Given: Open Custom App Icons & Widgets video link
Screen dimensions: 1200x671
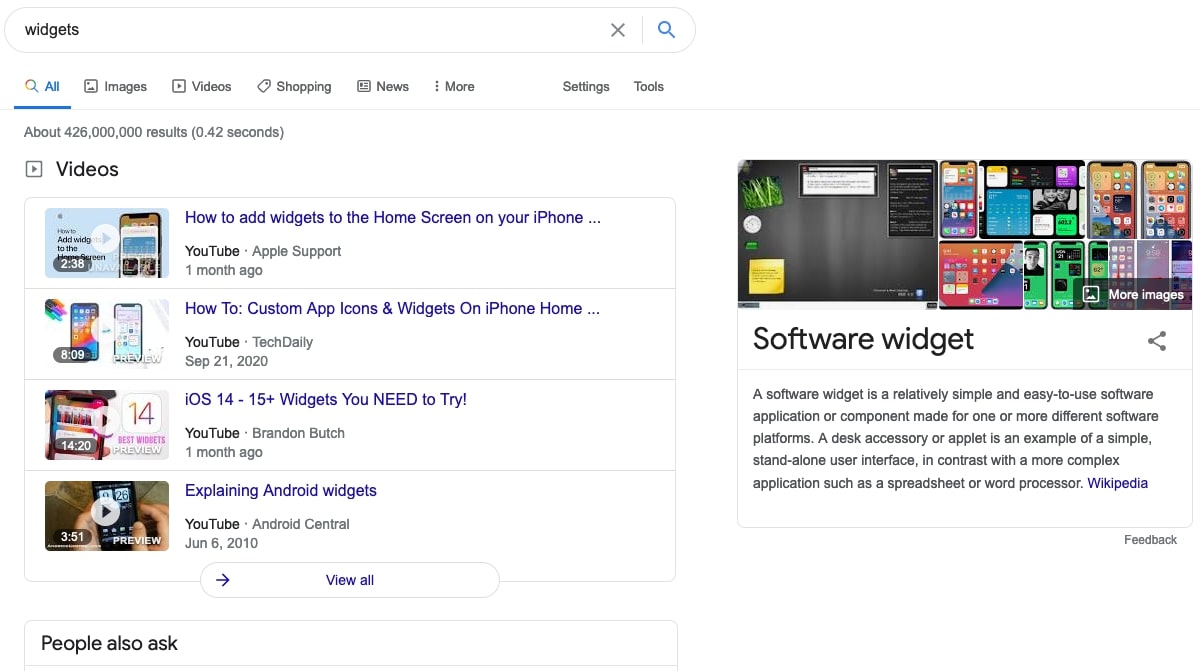Looking at the screenshot, I should (x=393, y=308).
